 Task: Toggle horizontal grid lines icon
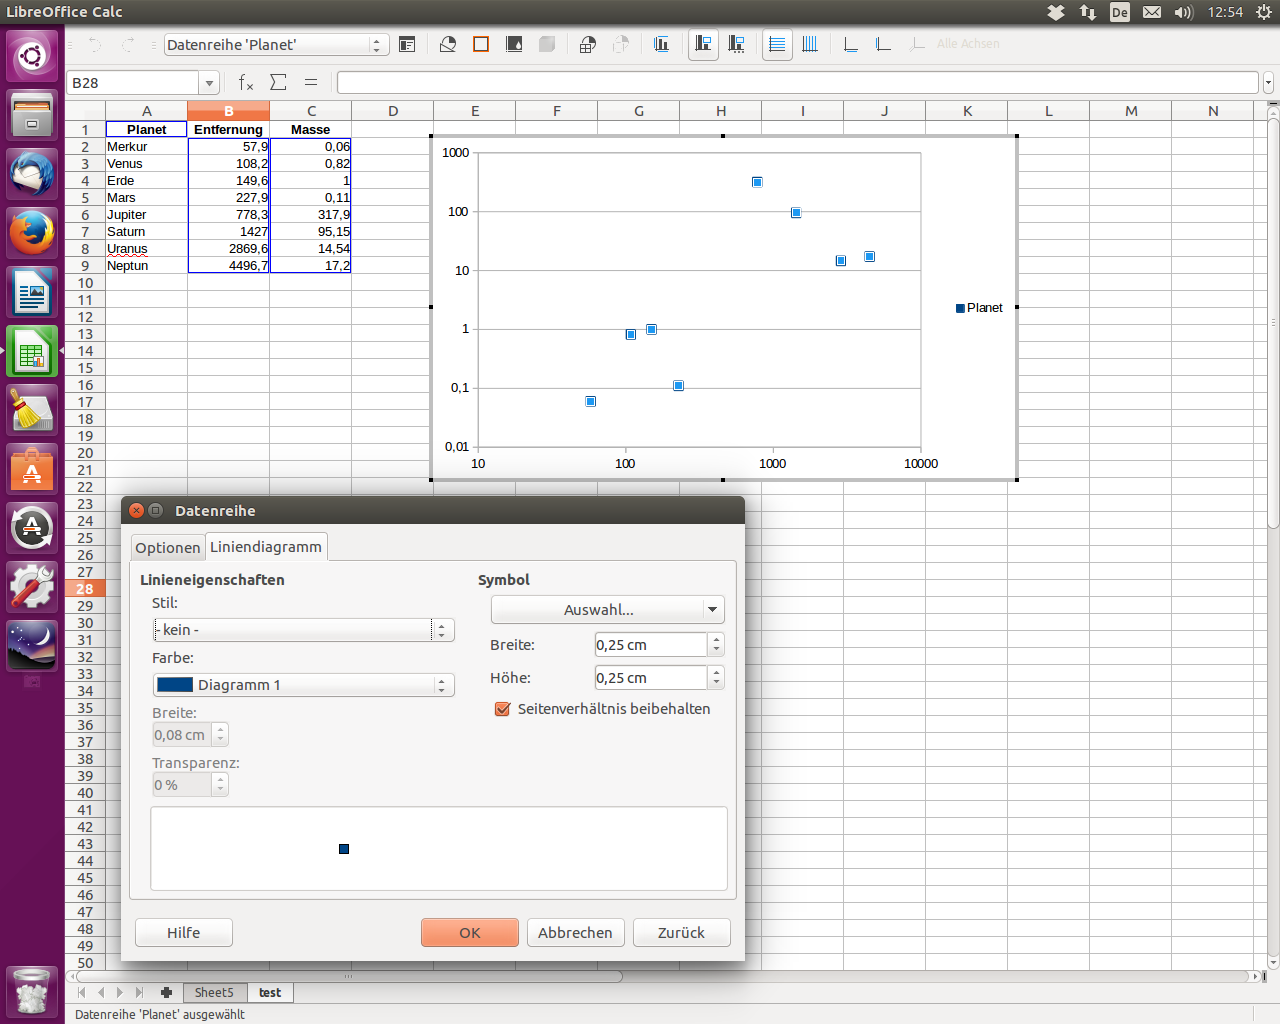tap(777, 44)
